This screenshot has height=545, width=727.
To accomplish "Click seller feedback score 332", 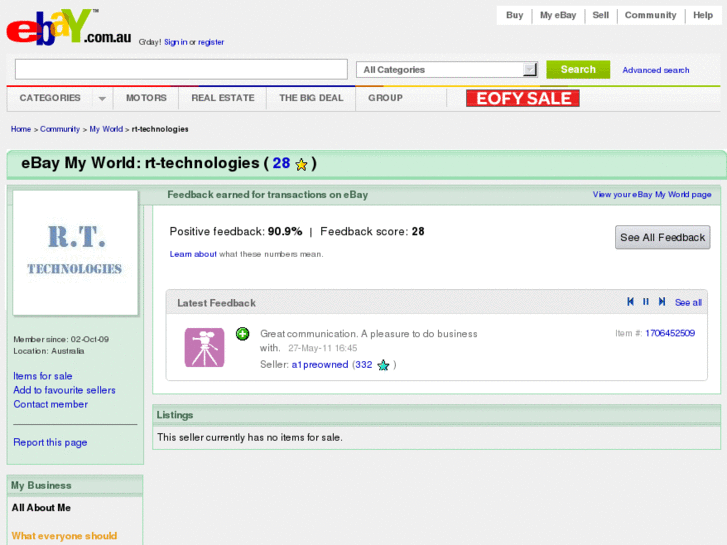I will point(364,365).
